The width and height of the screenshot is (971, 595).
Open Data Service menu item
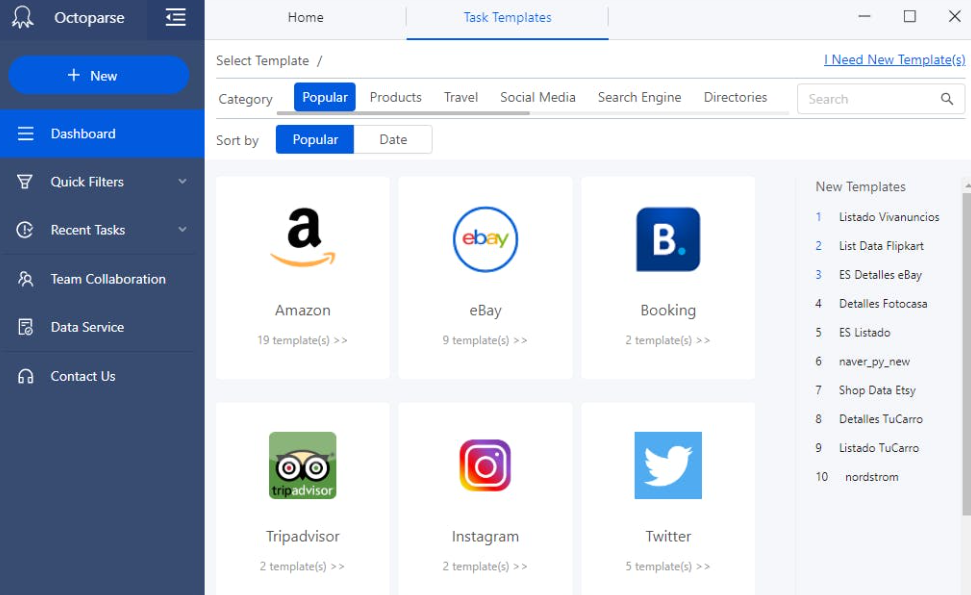click(x=102, y=327)
